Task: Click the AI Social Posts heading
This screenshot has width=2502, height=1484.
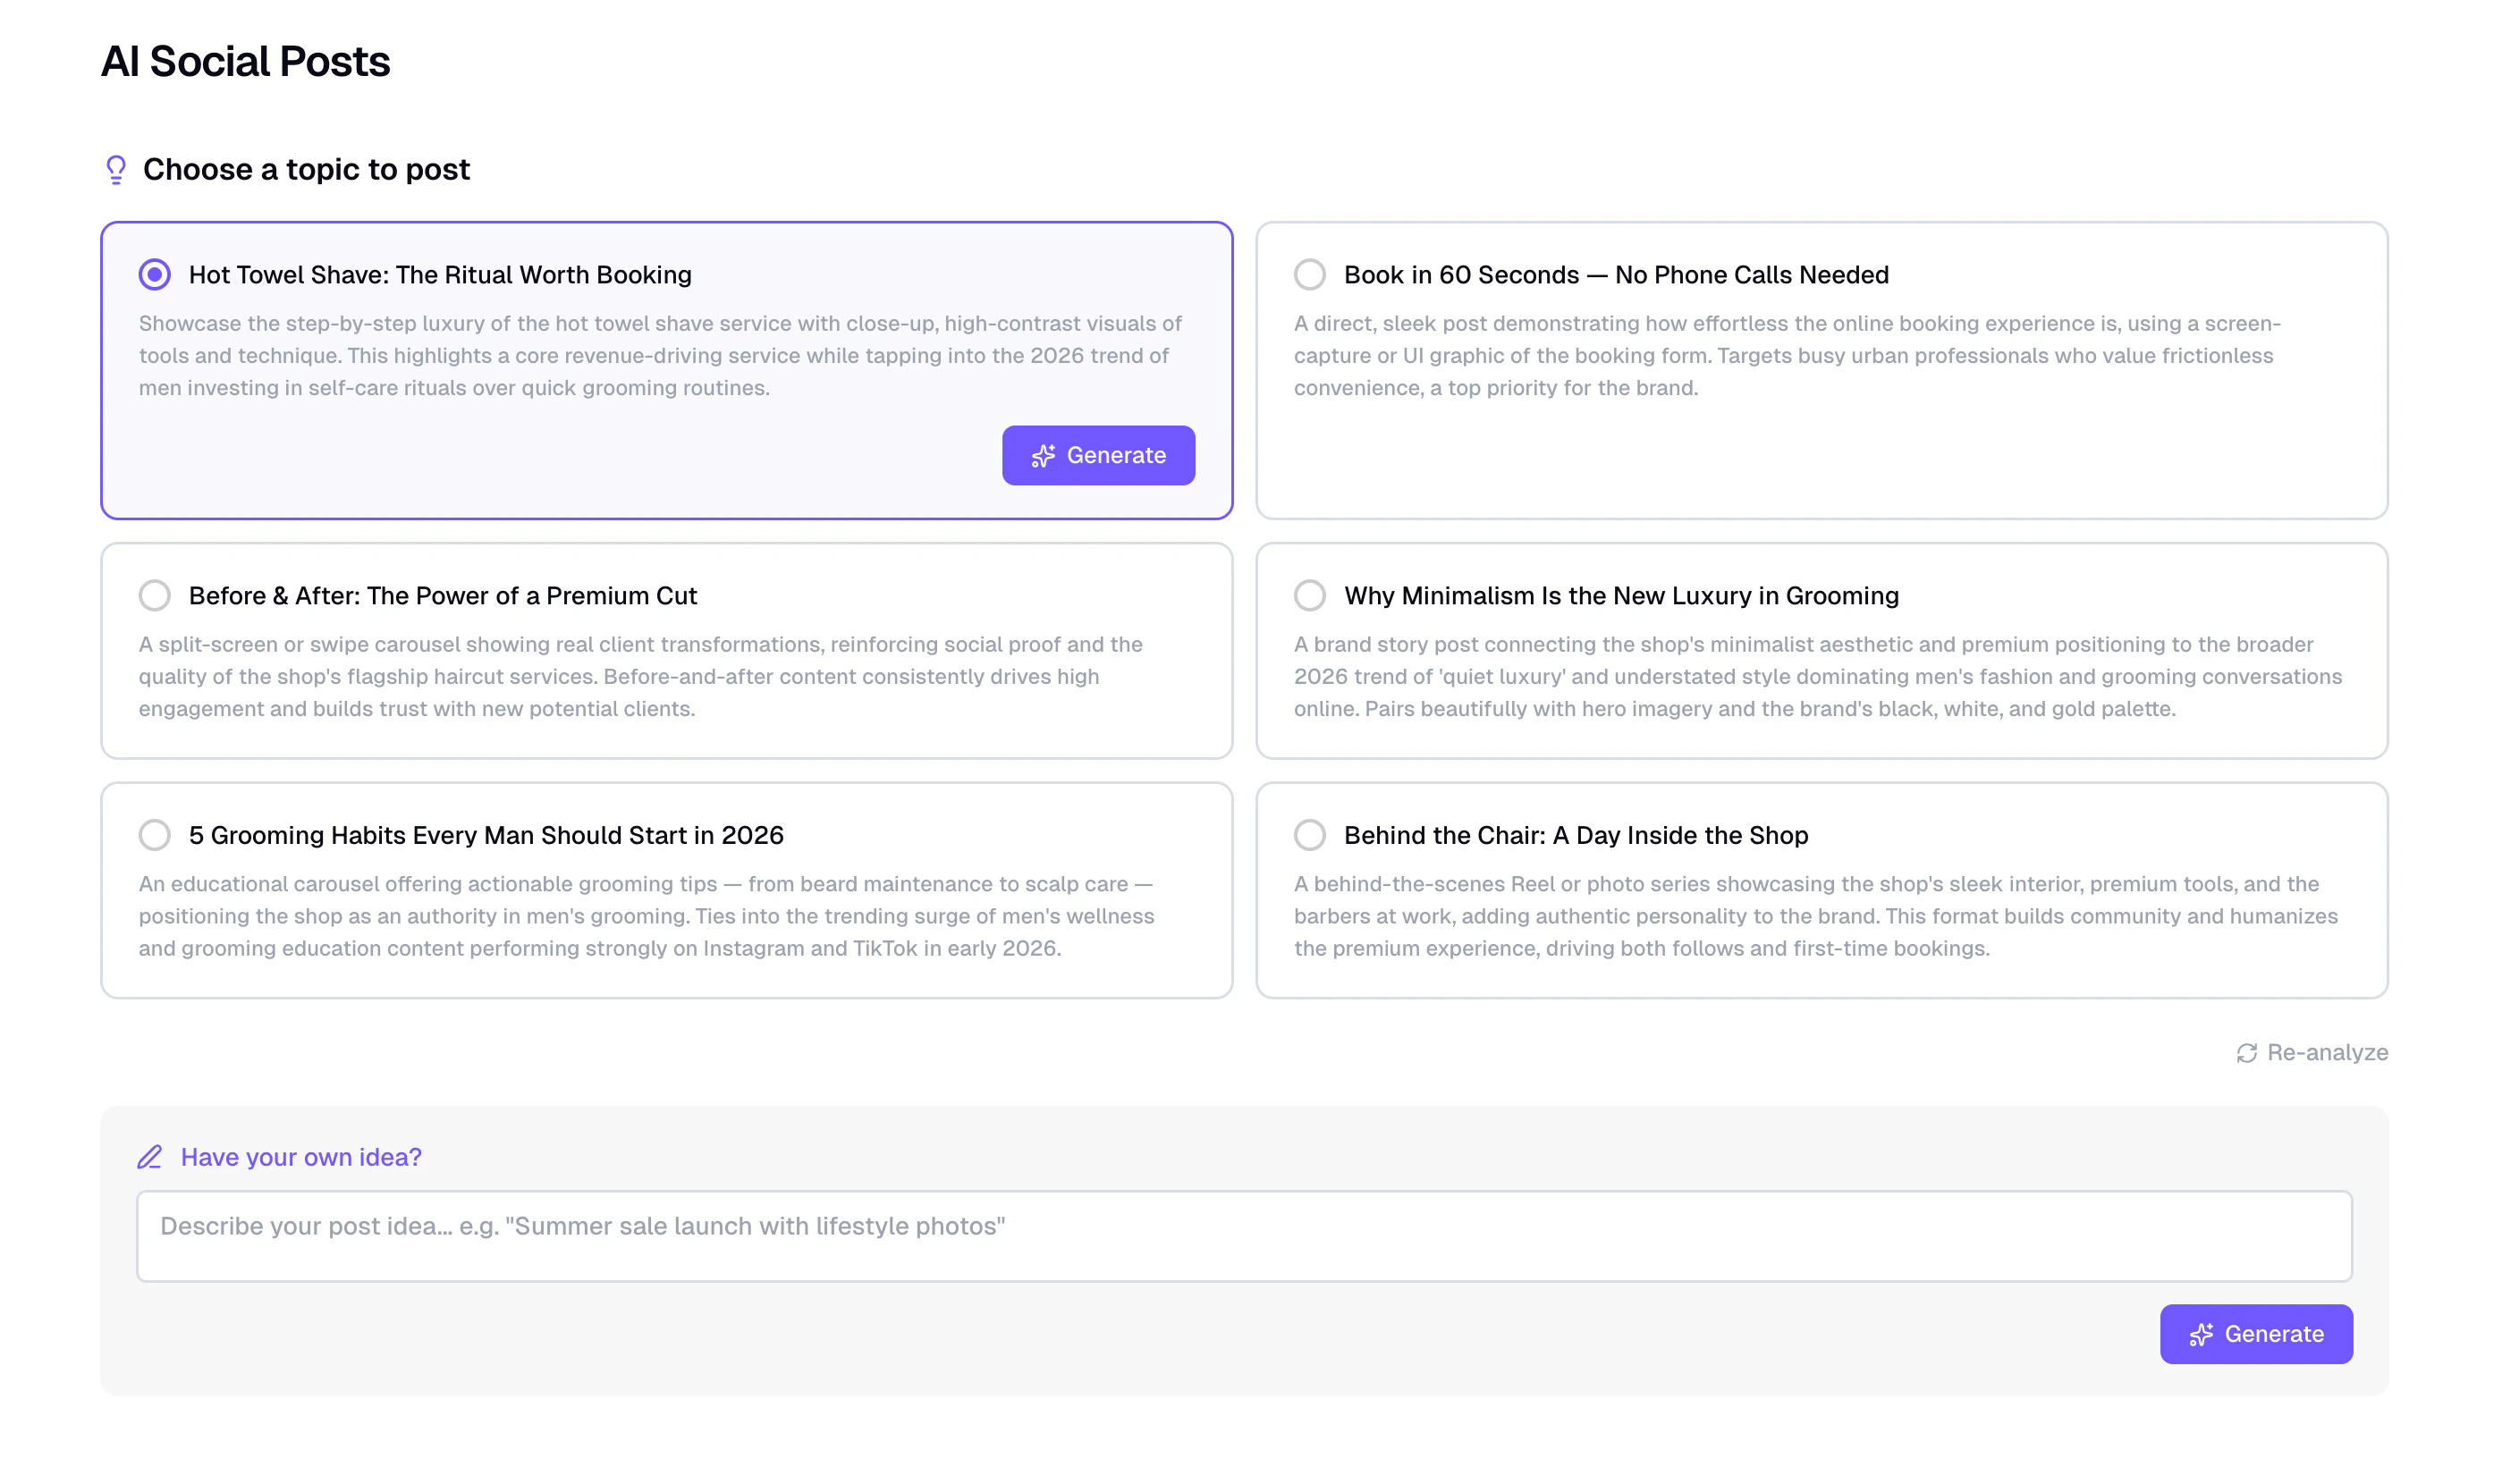Action: pyautogui.click(x=245, y=62)
